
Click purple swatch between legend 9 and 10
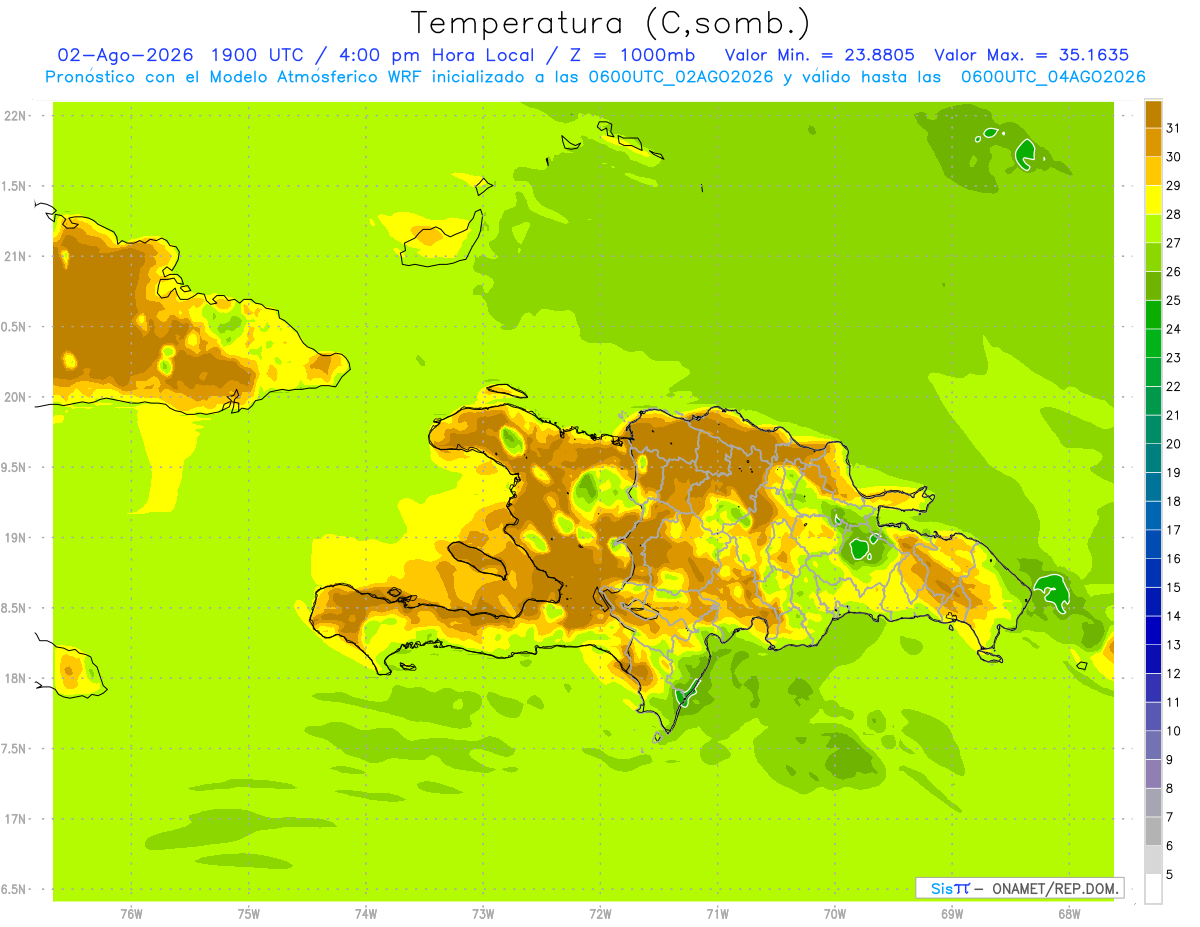tap(1153, 745)
